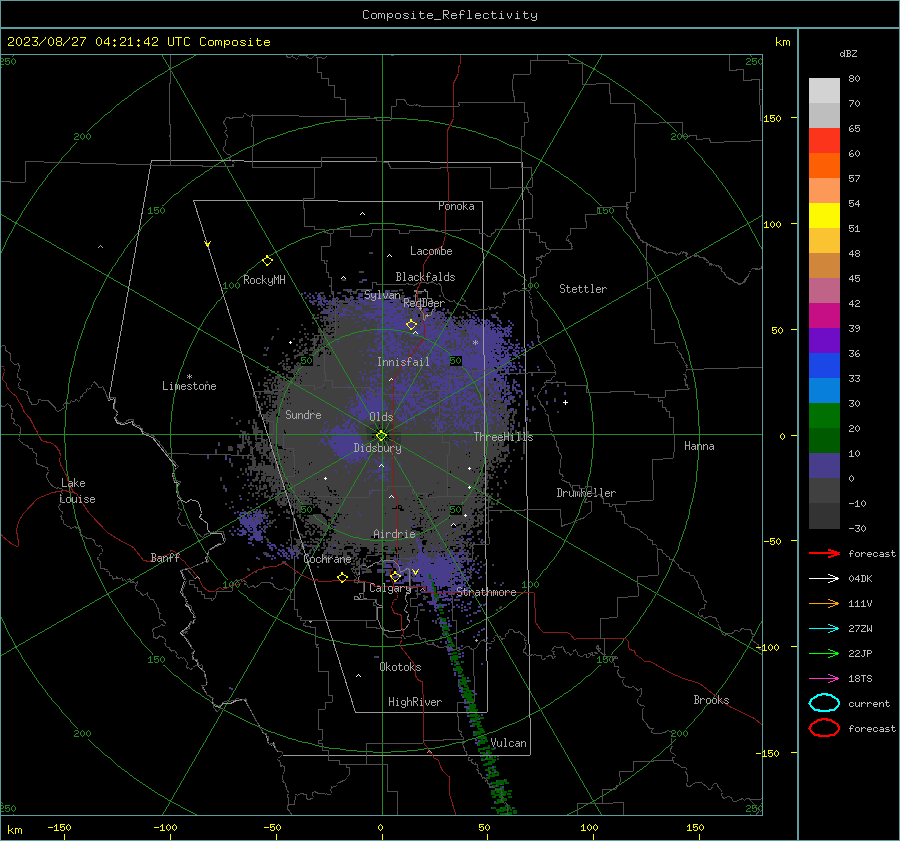Click the orange 111V arrow icon

[x=824, y=603]
